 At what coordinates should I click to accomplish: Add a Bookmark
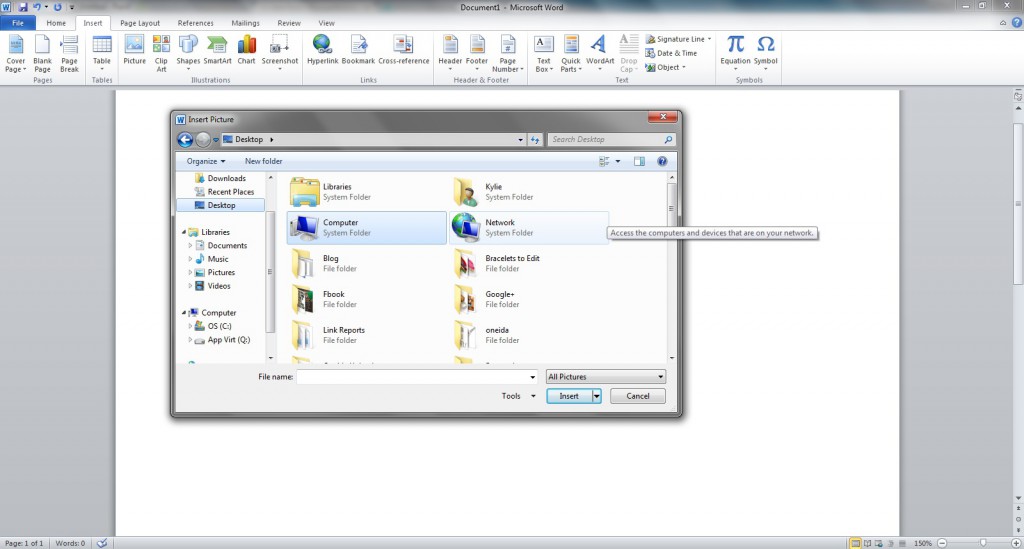click(358, 50)
